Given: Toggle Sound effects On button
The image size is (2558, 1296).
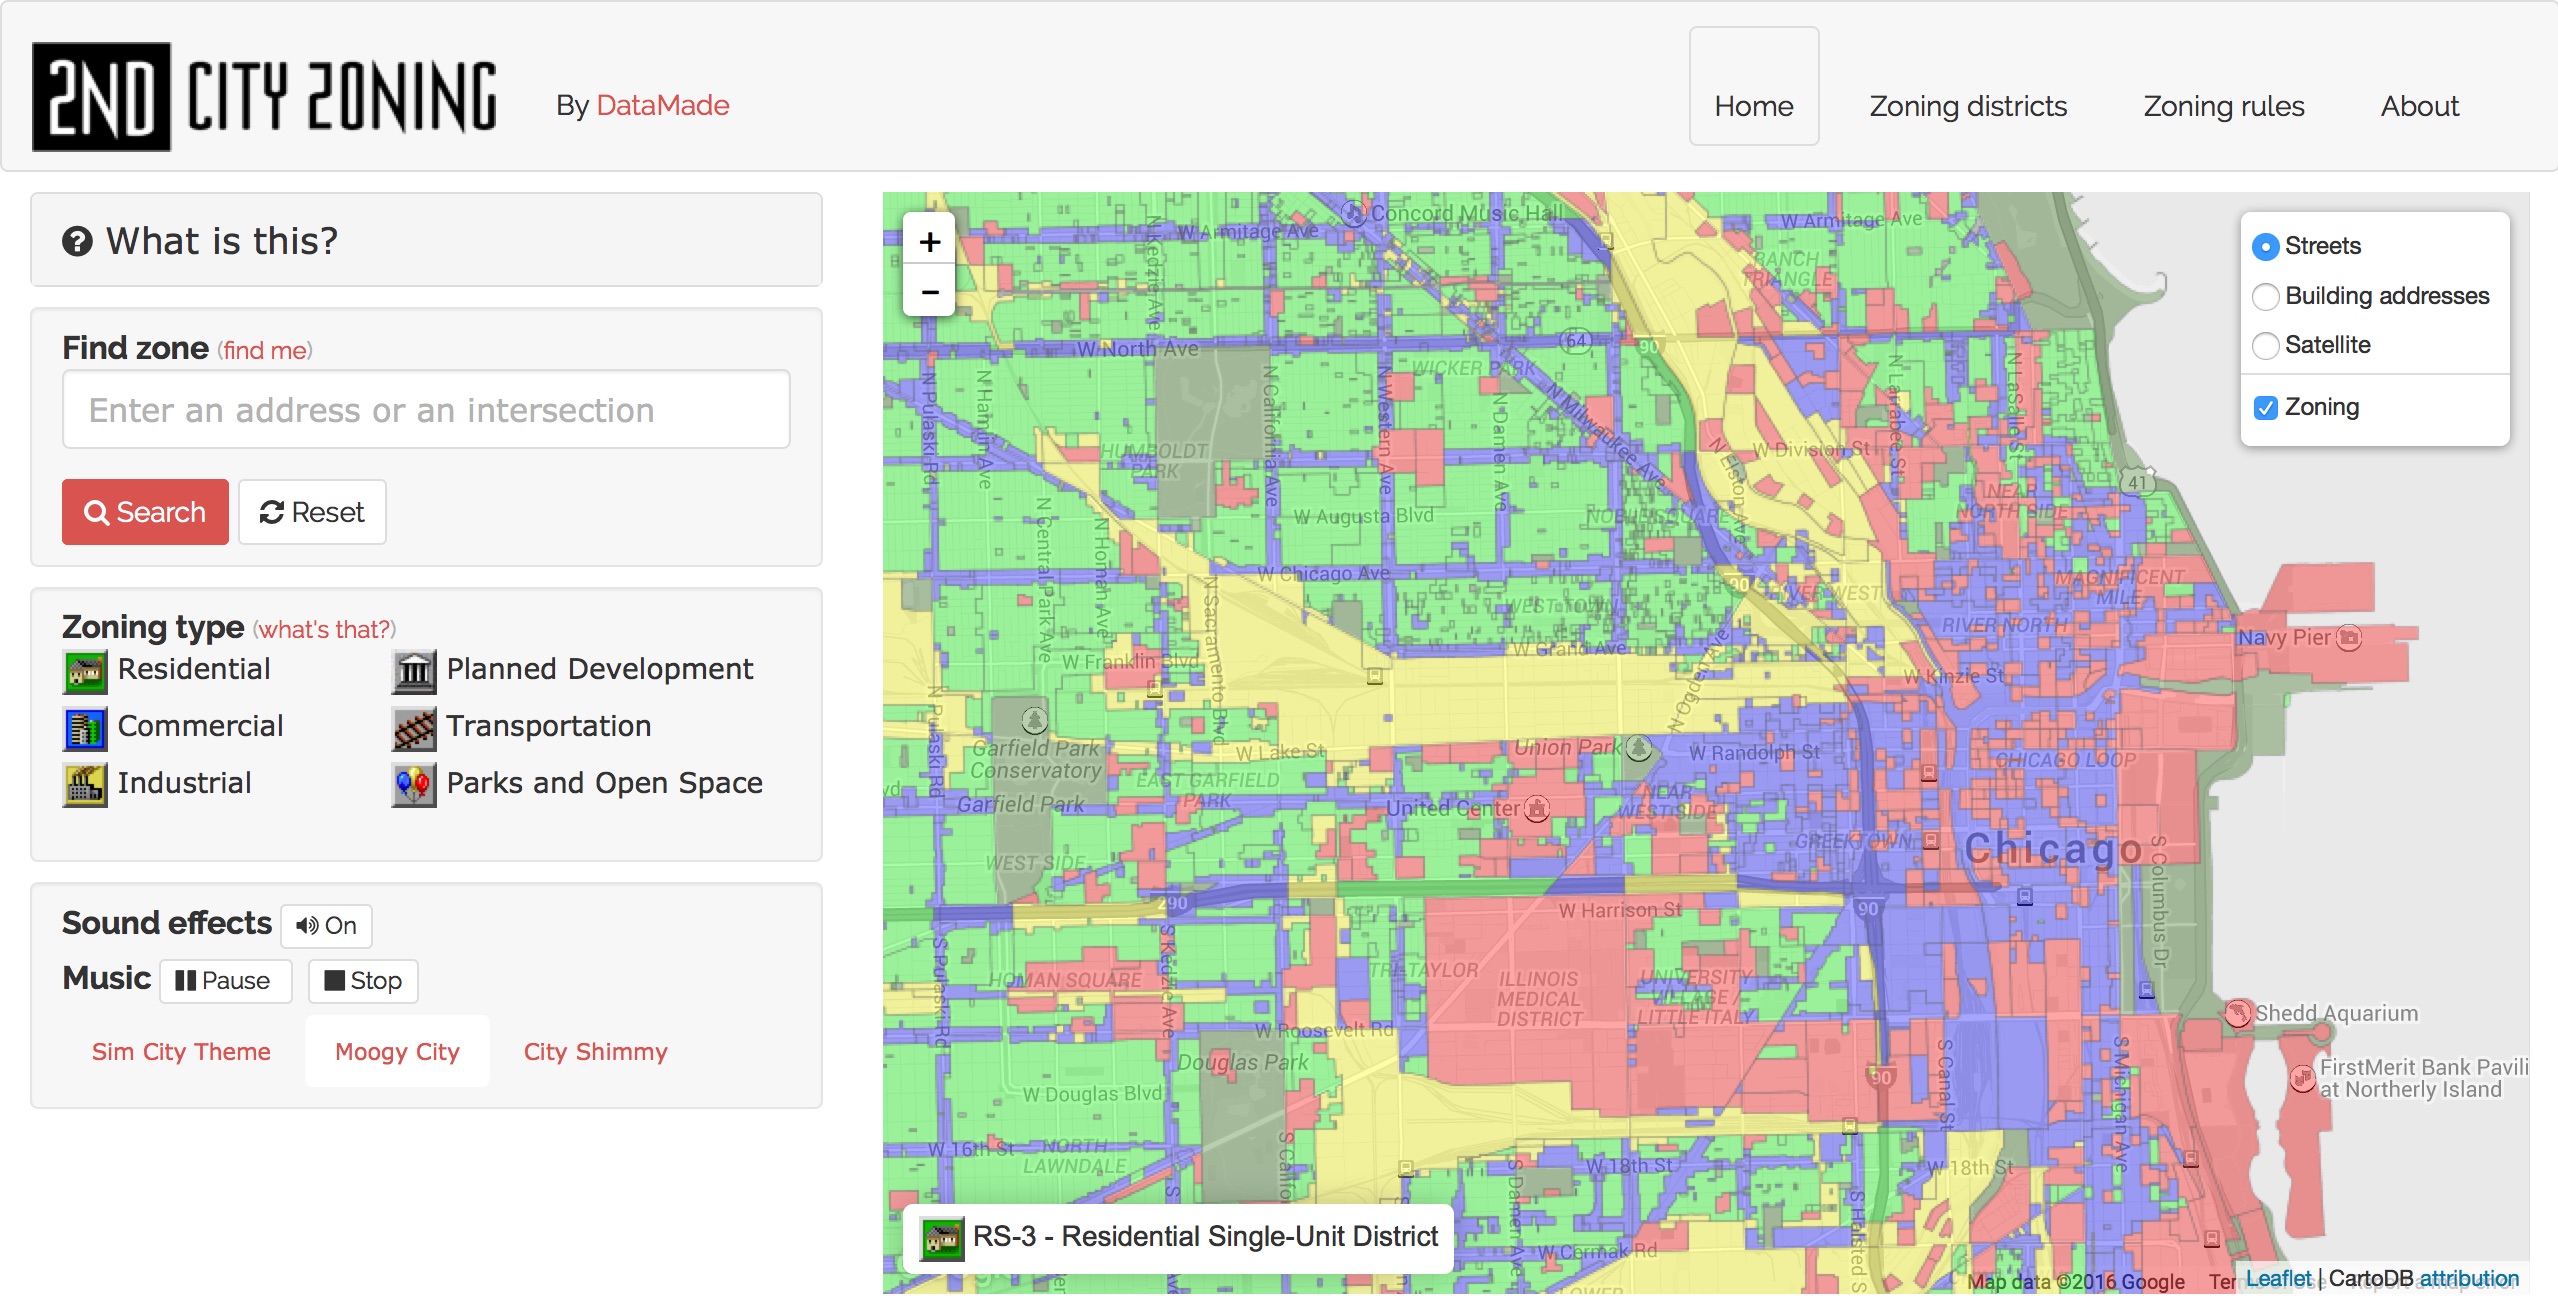Looking at the screenshot, I should coord(324,924).
